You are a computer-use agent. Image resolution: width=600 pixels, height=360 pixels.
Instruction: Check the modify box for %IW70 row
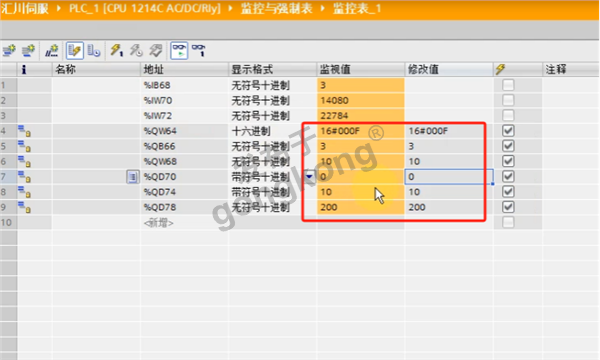508,100
